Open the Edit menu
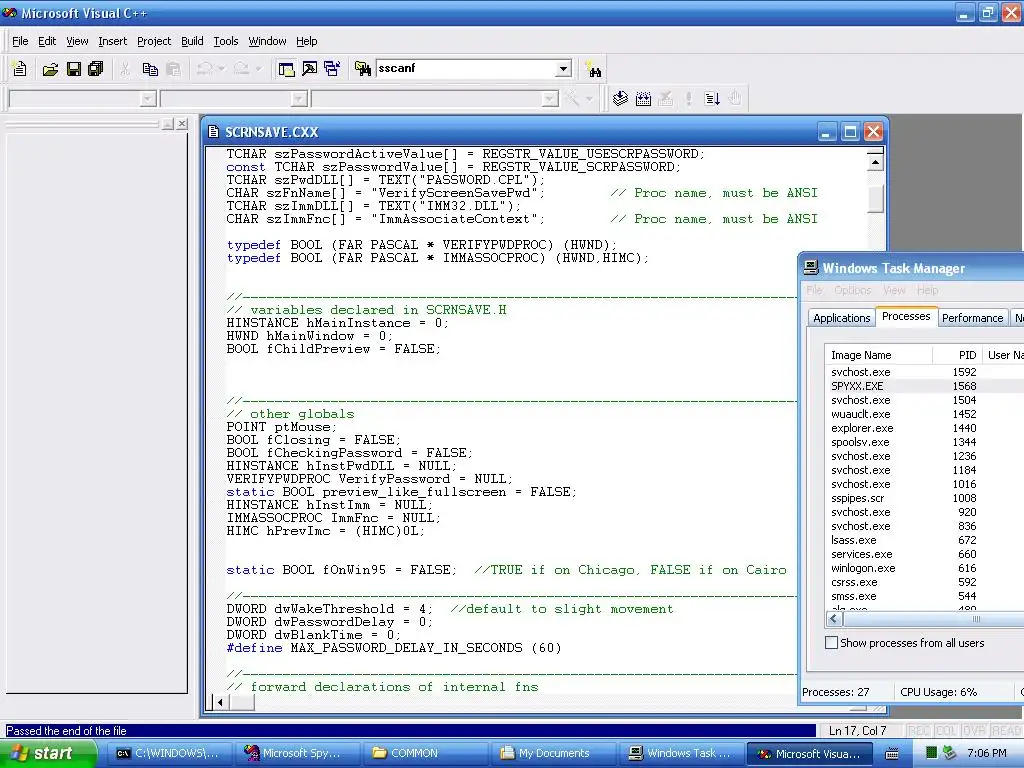This screenshot has height=768, width=1024. (47, 41)
